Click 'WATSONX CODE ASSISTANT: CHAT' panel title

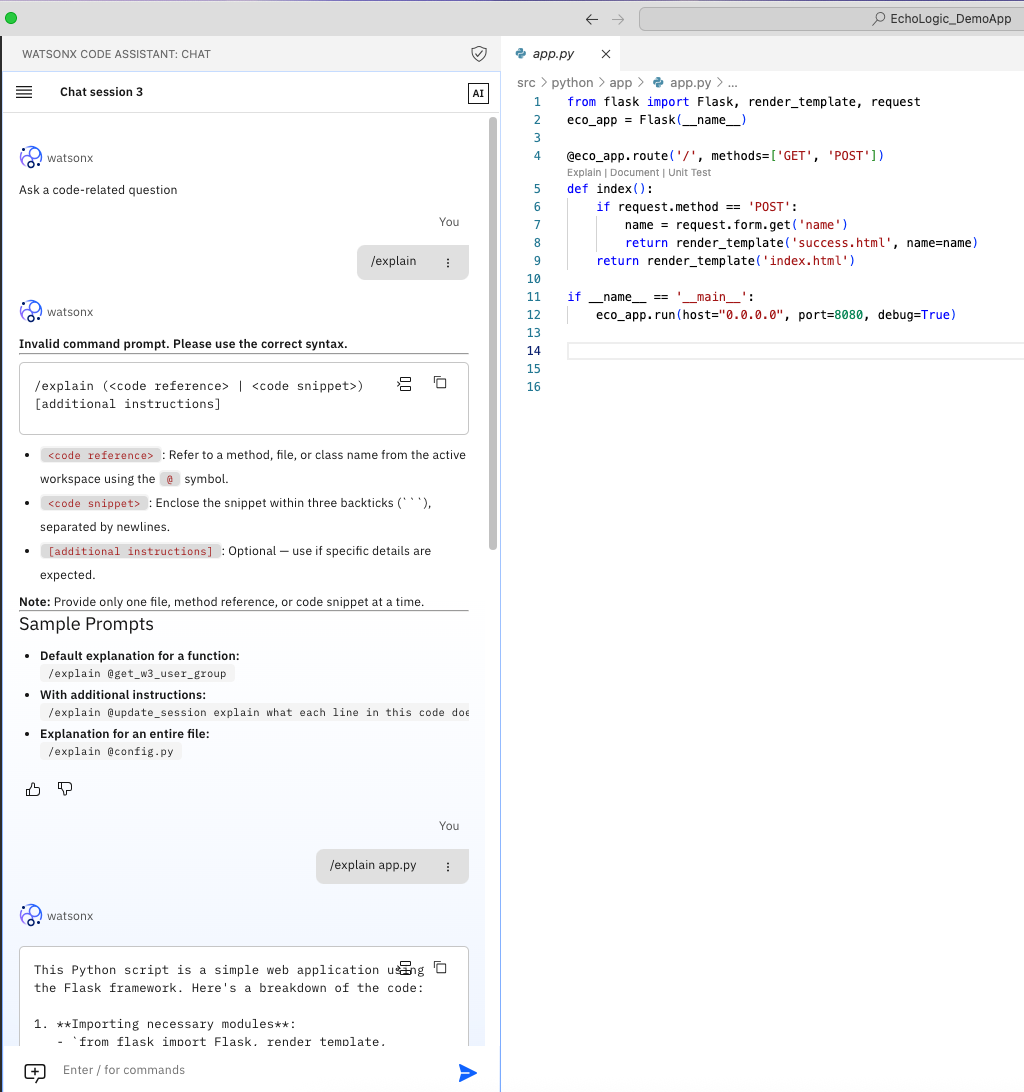(x=116, y=54)
